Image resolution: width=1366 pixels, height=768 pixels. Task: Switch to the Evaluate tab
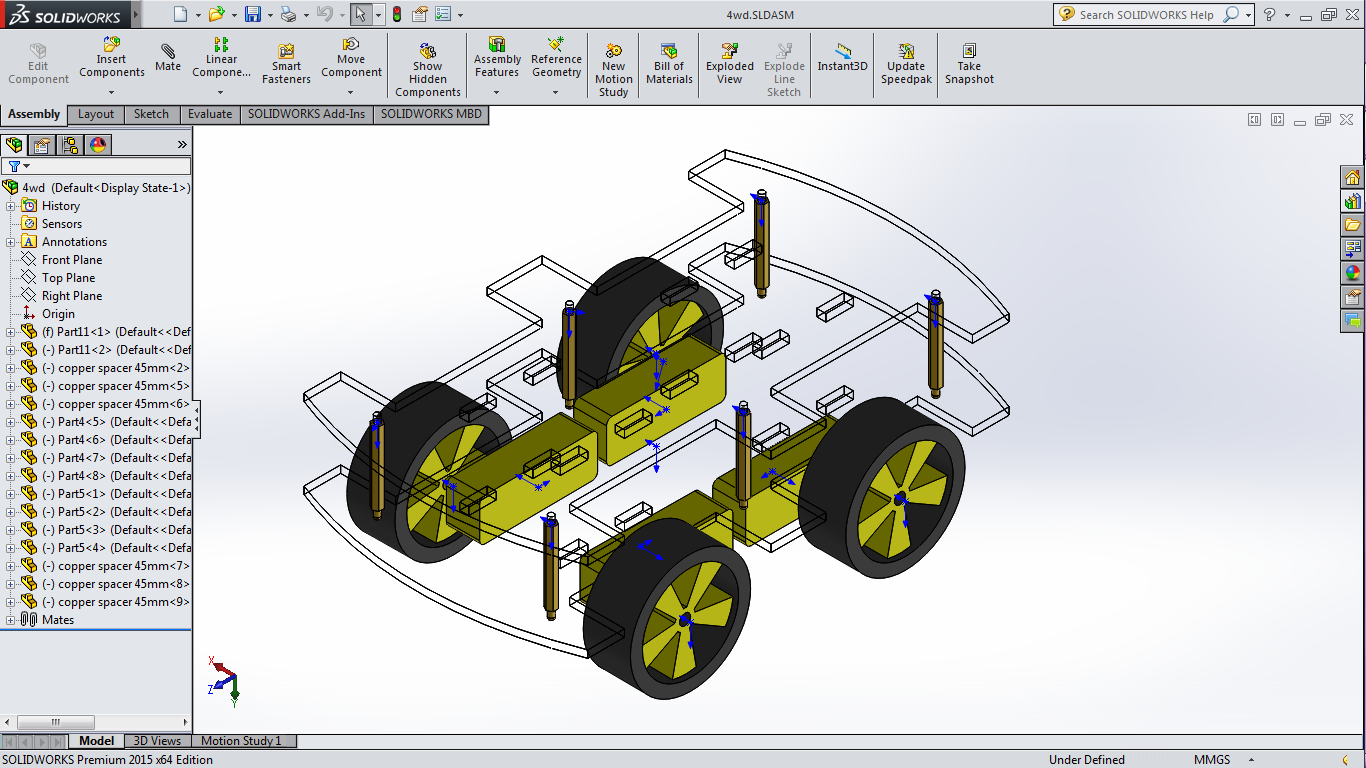(209, 114)
